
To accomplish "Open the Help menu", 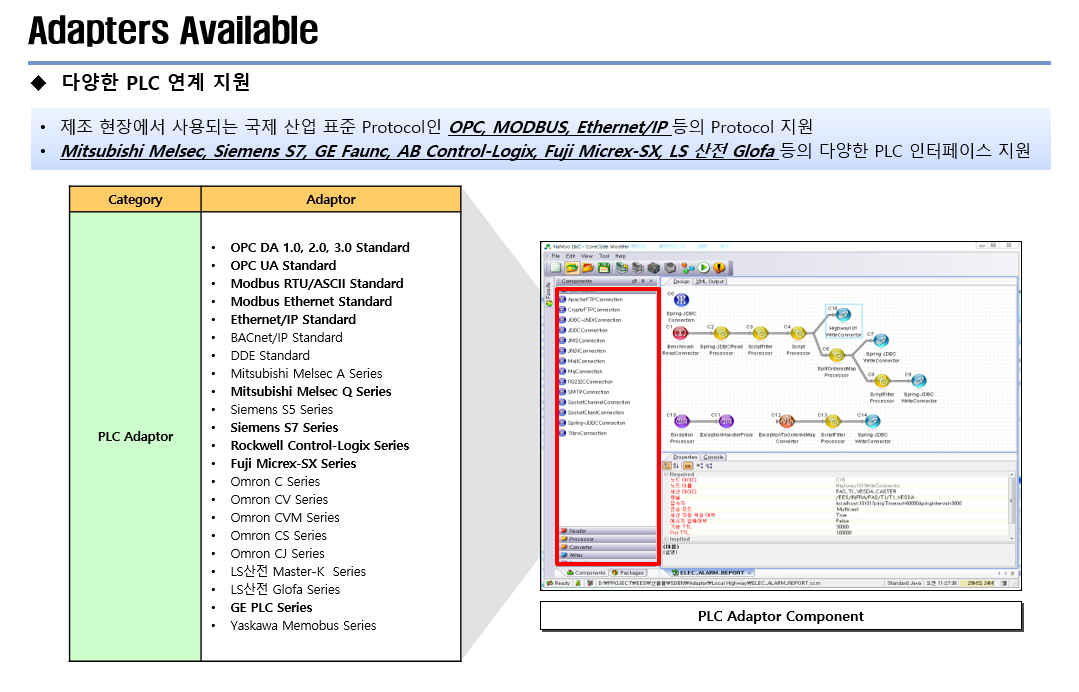I will click(x=621, y=256).
